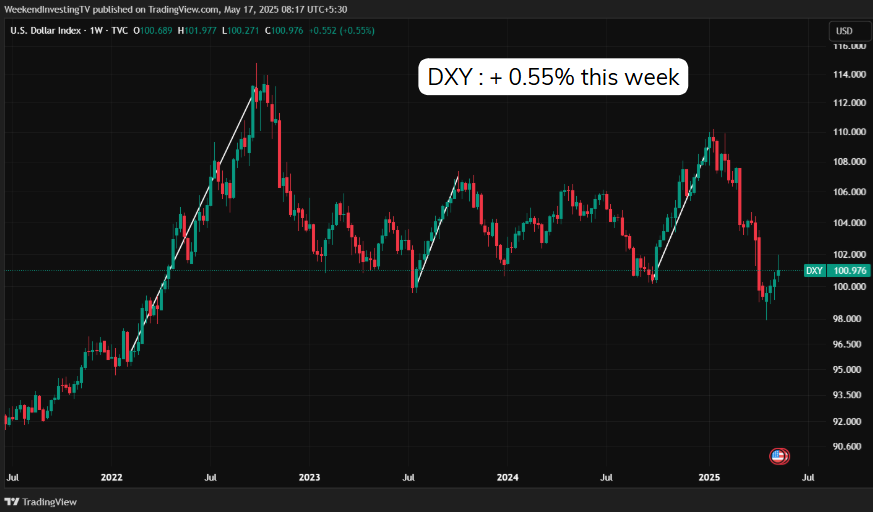Click the 98.000 price axis label
The width and height of the screenshot is (873, 512).
[x=849, y=319]
